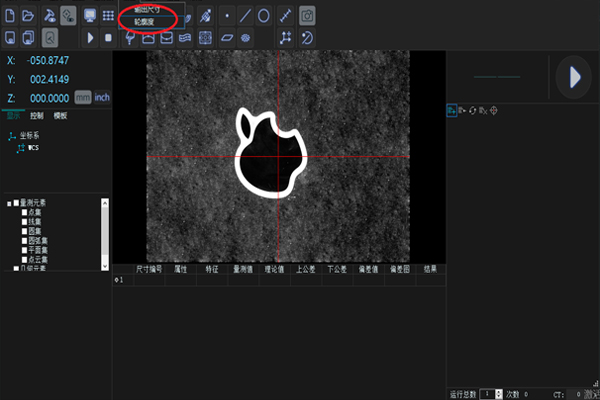Switch units to inch
Screen dimensions: 600x400
point(102,98)
